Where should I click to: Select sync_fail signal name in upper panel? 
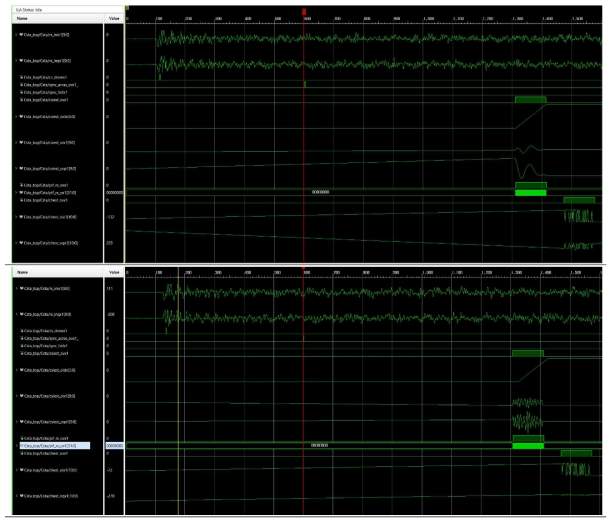pyautogui.click(x=45, y=93)
